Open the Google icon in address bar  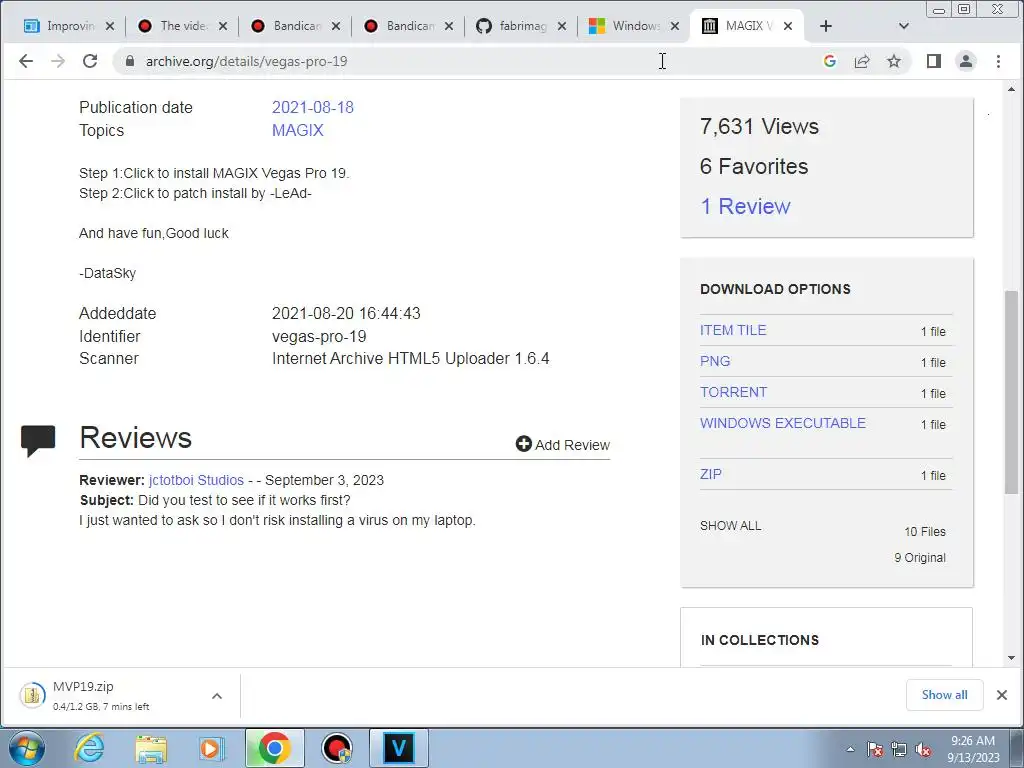829,61
